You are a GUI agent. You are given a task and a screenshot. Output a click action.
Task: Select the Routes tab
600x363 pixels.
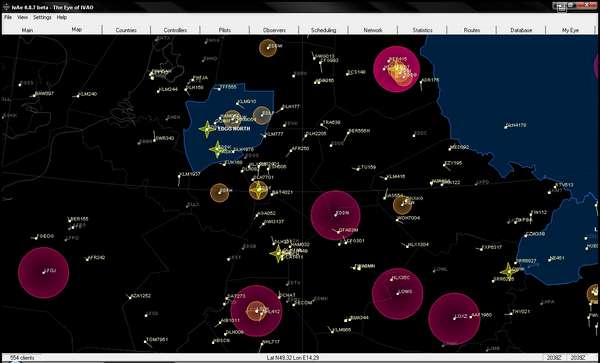pyautogui.click(x=471, y=30)
